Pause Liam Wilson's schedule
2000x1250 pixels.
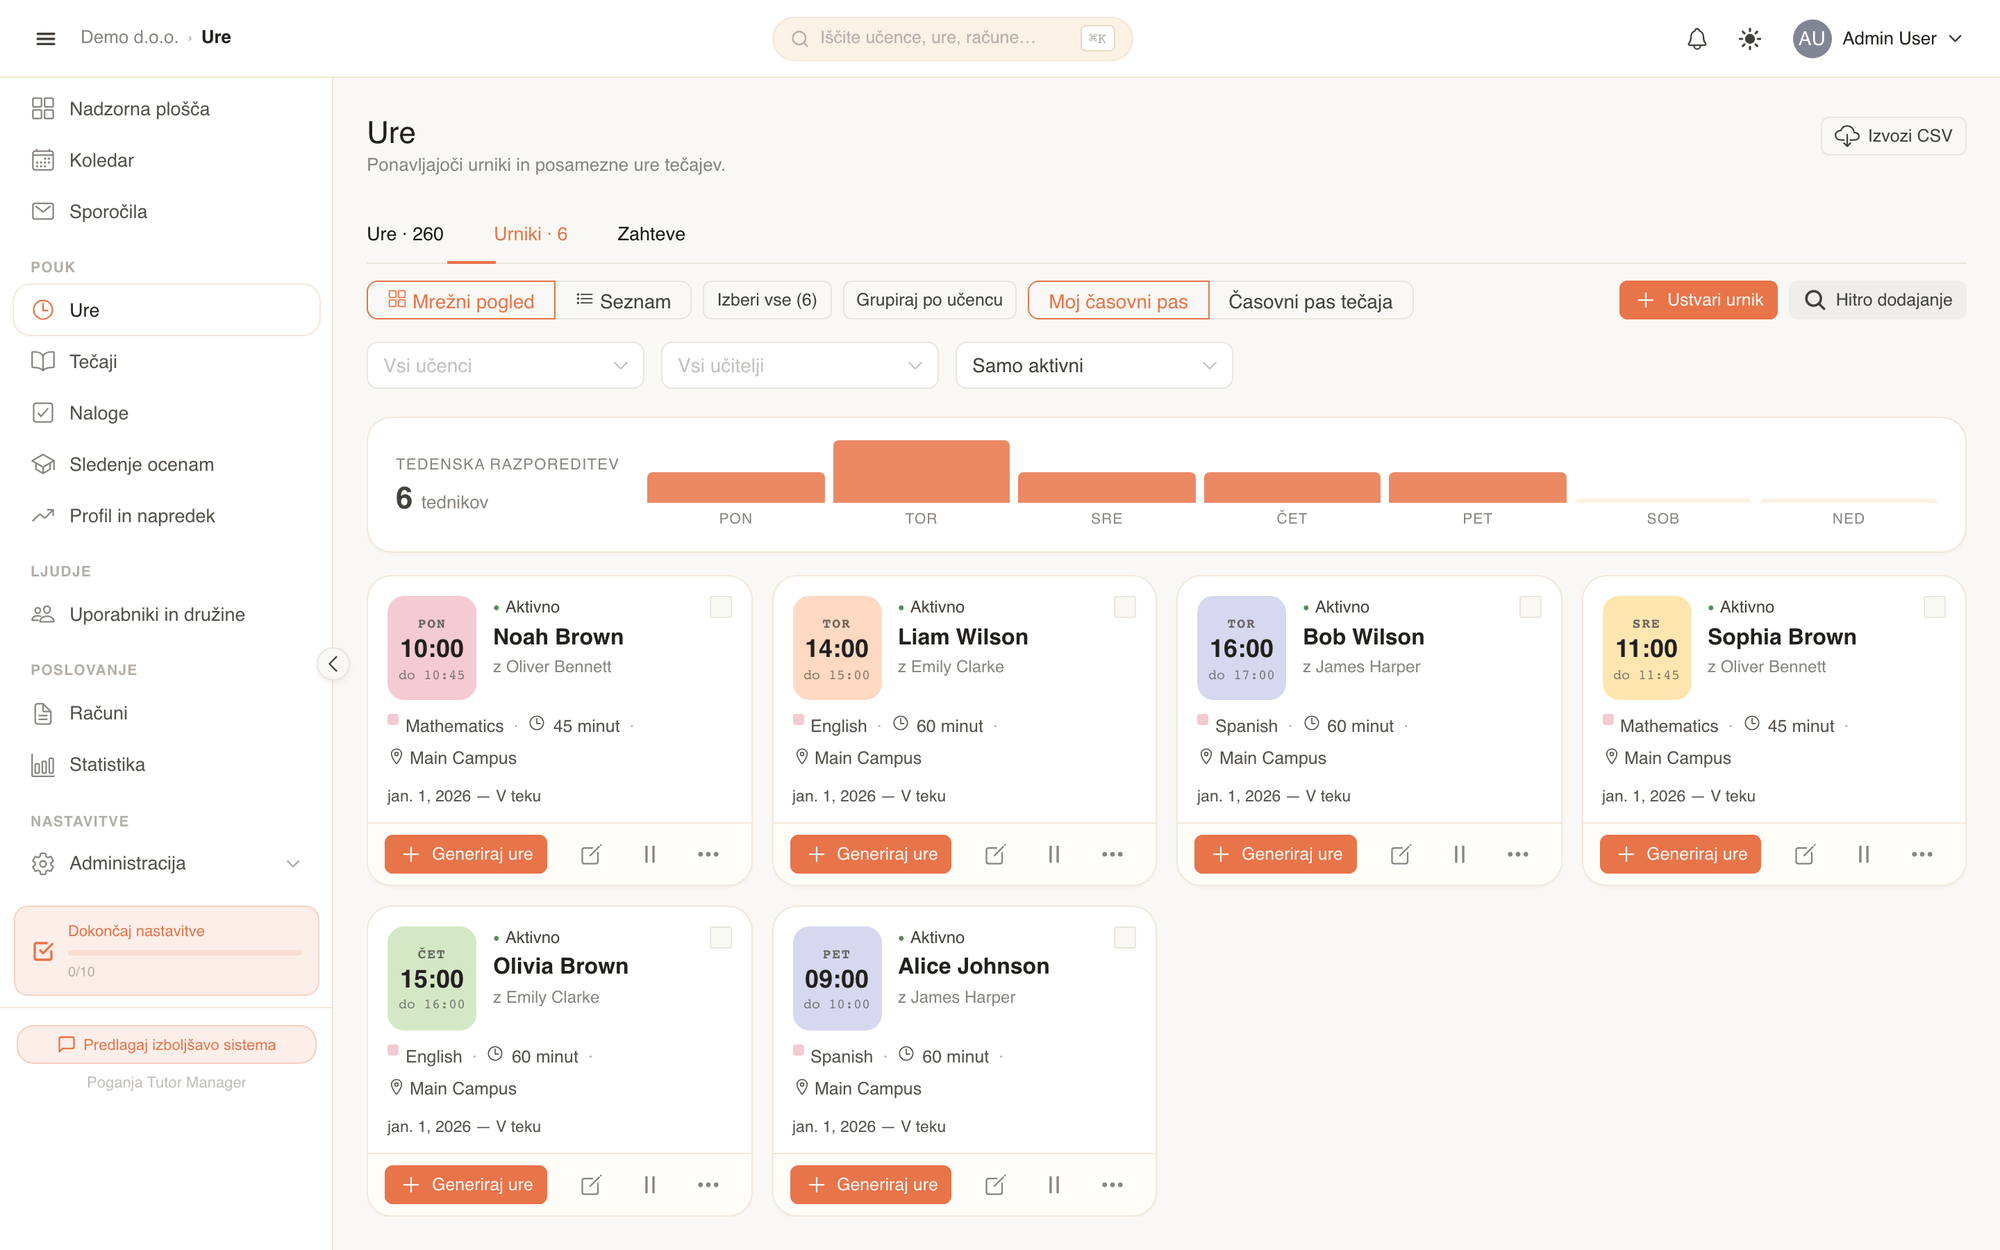[x=1054, y=854]
